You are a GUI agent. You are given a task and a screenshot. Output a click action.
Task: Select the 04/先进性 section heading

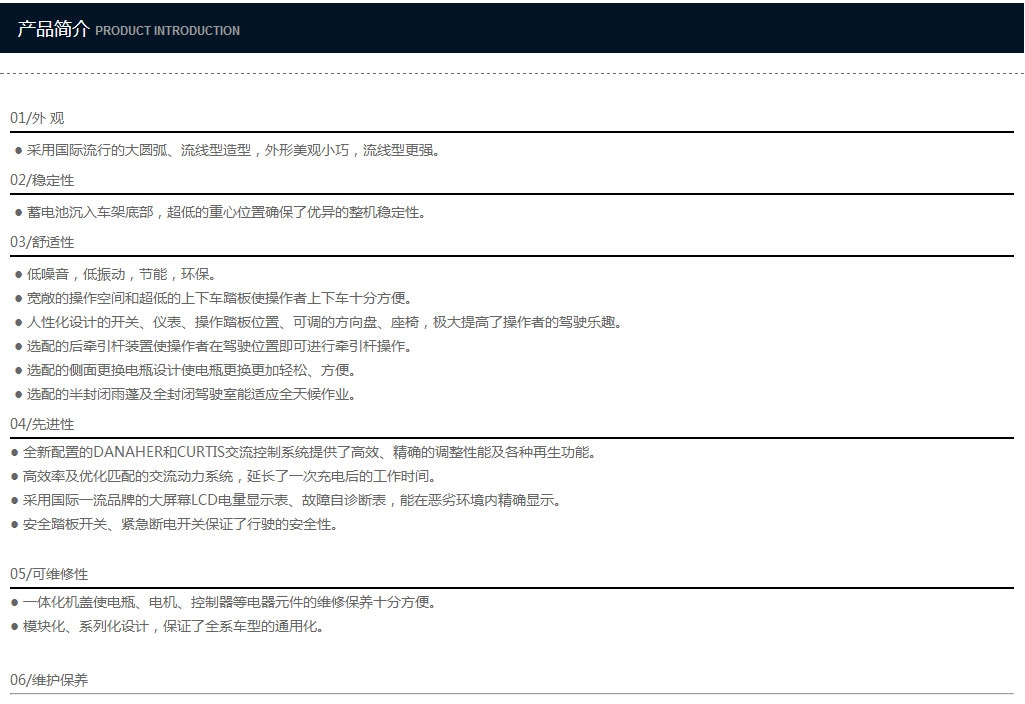(x=42, y=424)
